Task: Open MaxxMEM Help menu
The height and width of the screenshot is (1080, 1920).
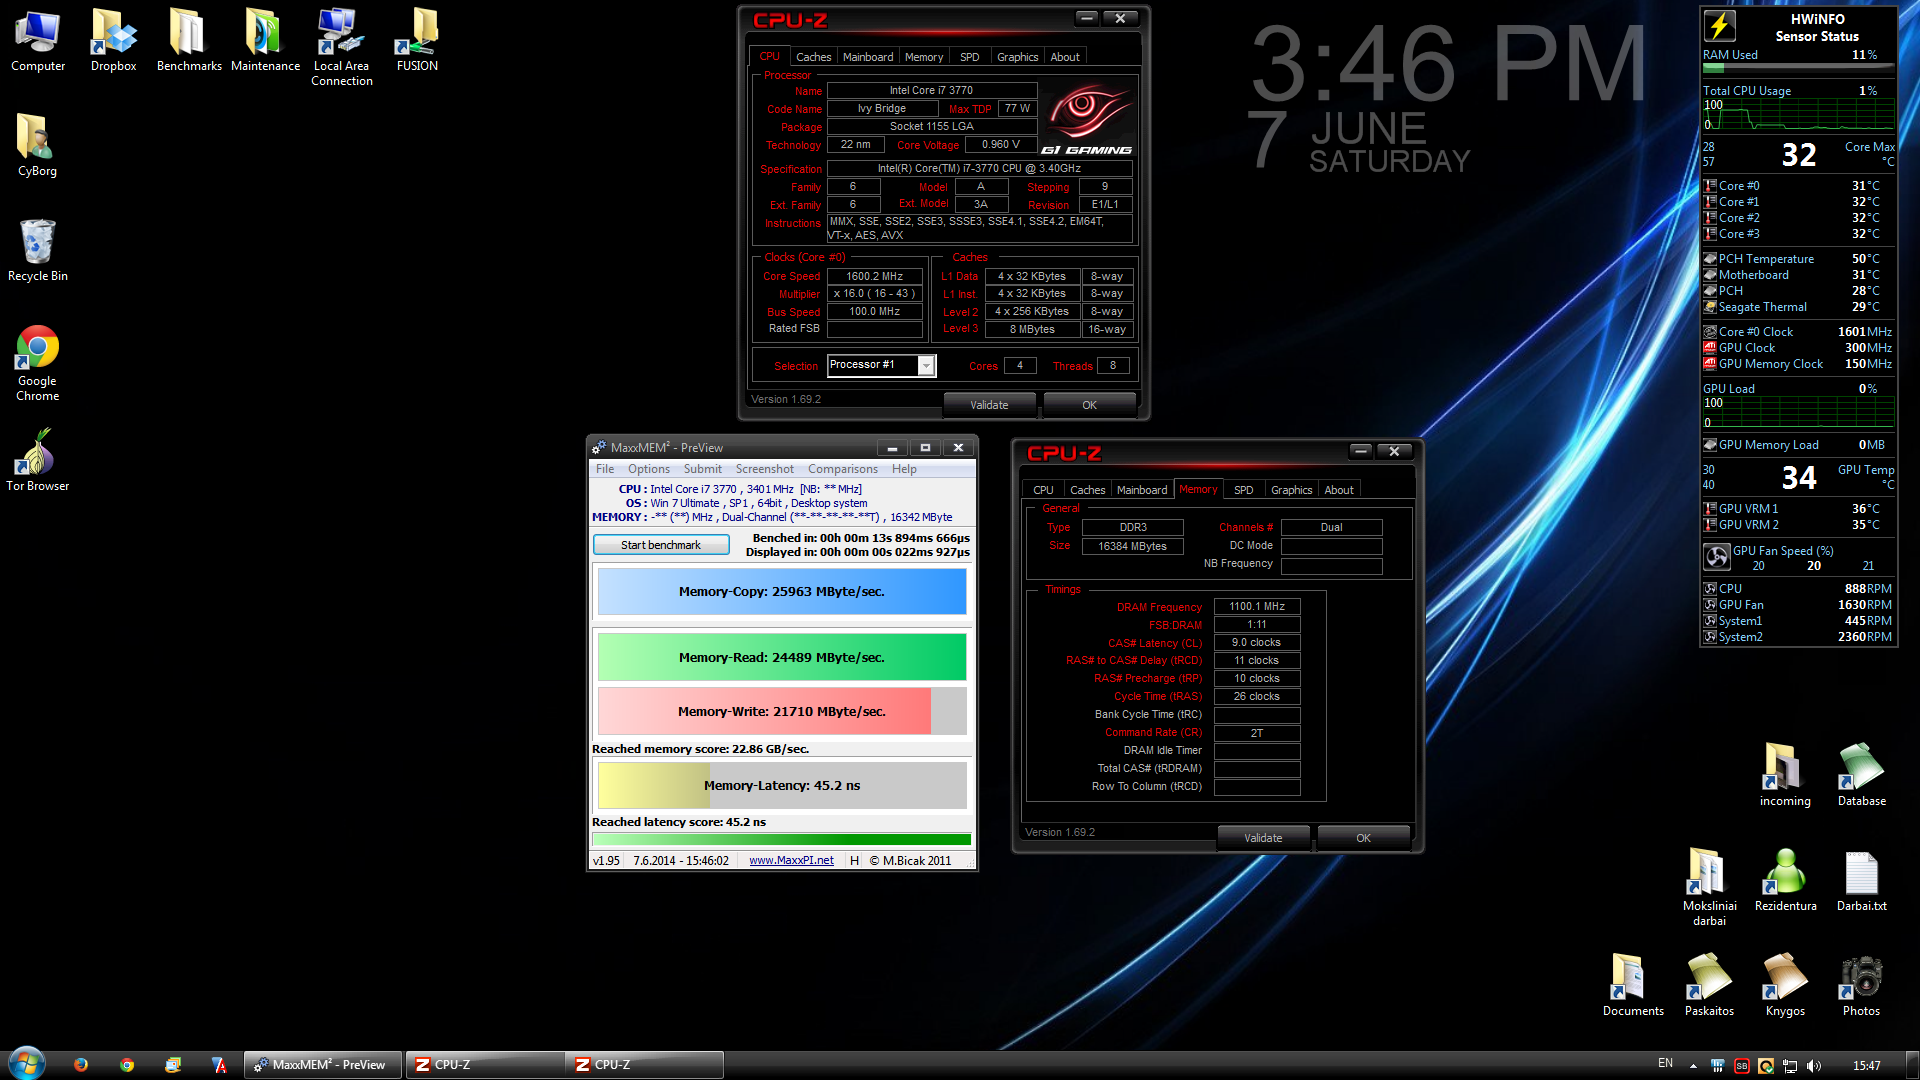Action: point(904,469)
